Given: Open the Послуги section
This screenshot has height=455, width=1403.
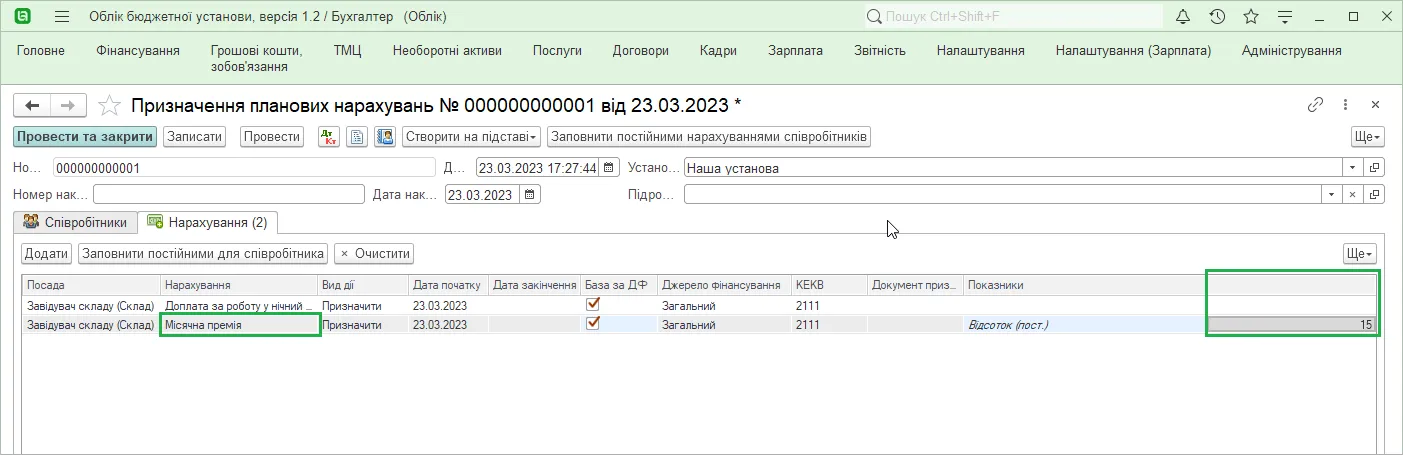Looking at the screenshot, I should [557, 51].
